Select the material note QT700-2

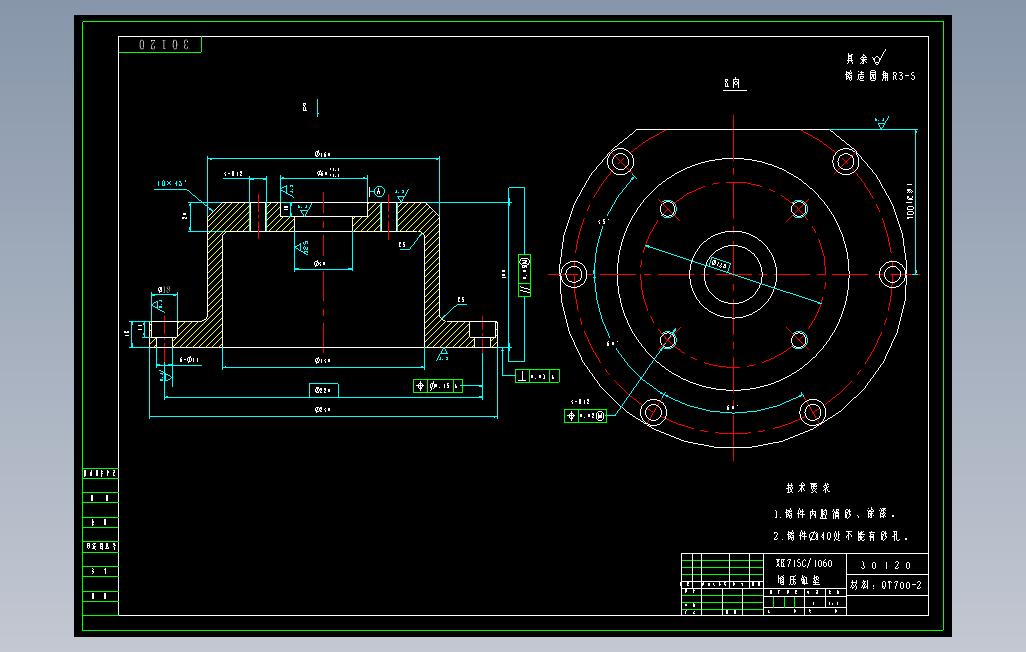coord(886,585)
